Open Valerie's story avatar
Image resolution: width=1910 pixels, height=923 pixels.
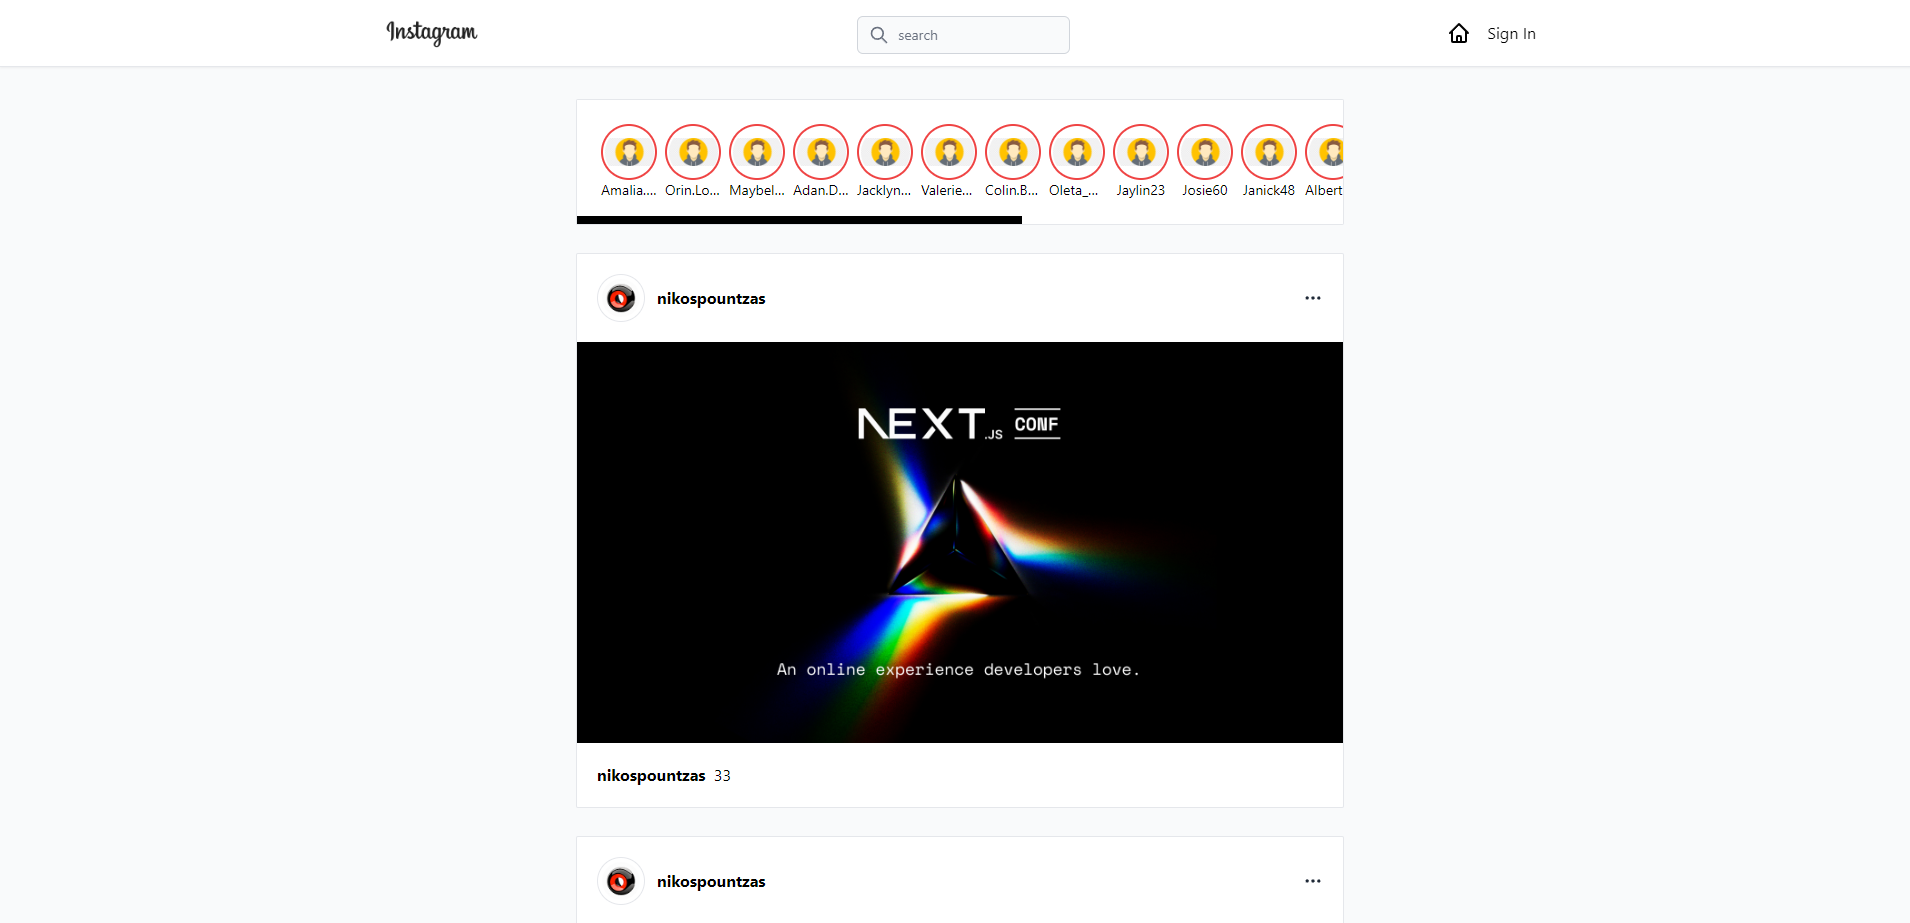tap(948, 153)
